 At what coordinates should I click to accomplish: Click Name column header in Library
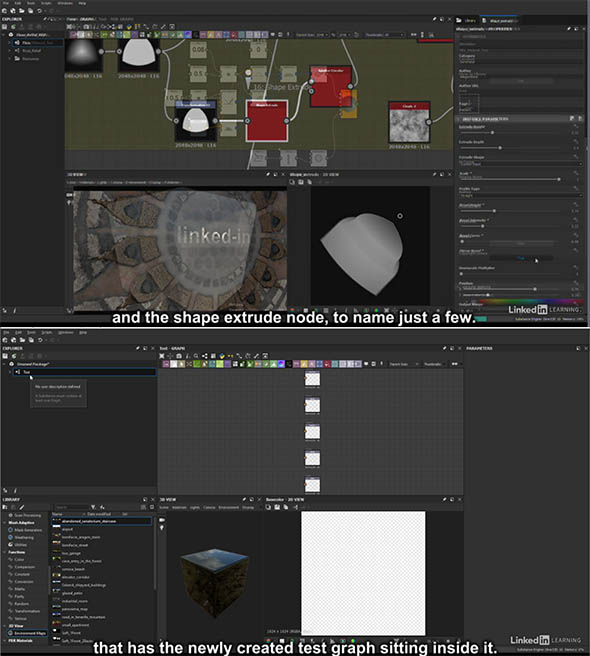click(x=57, y=514)
